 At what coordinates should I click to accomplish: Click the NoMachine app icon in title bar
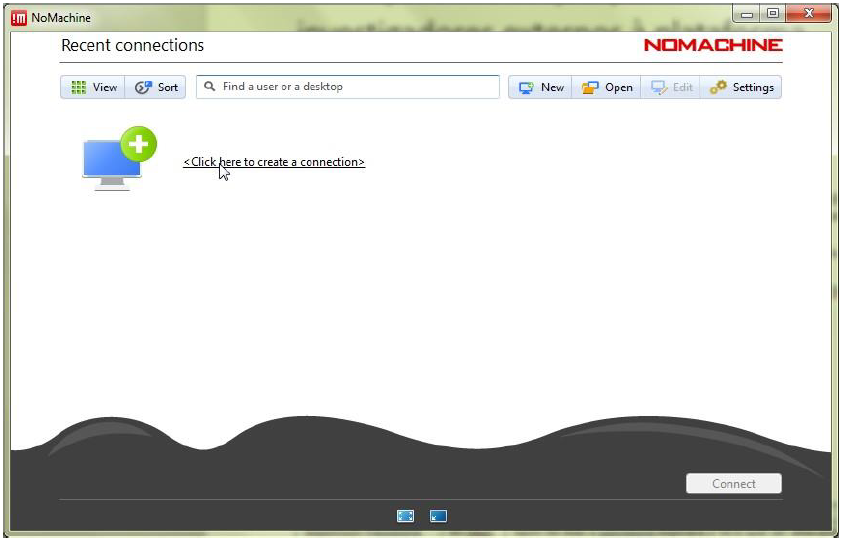coord(18,17)
